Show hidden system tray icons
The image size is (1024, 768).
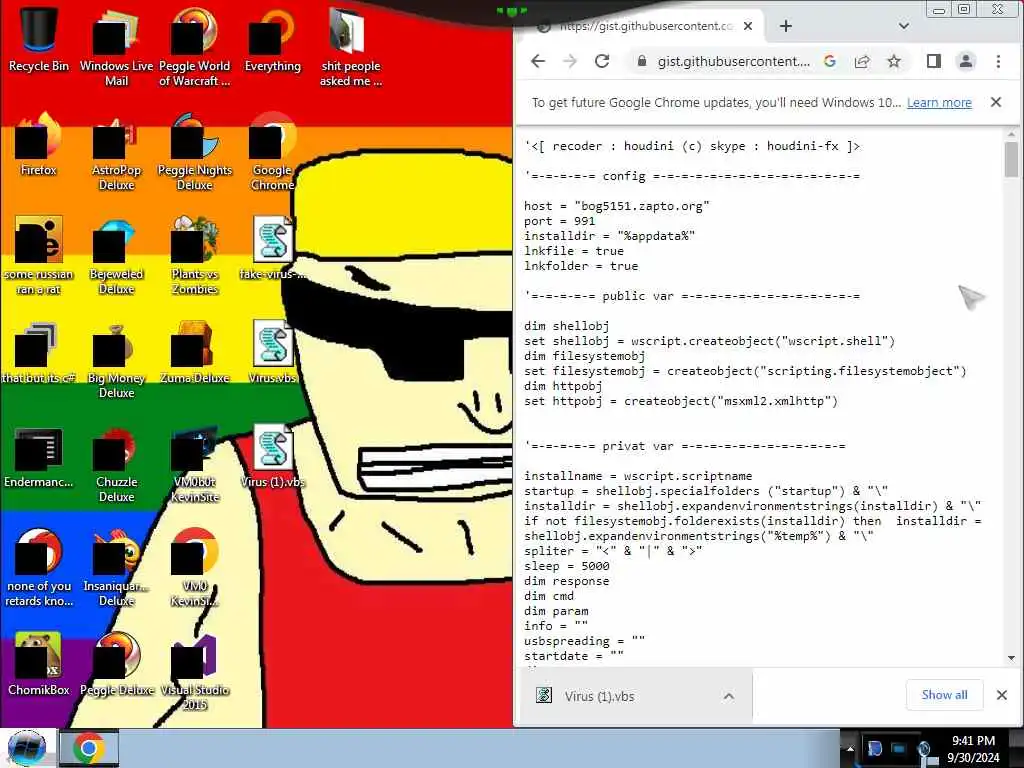pyautogui.click(x=850, y=749)
